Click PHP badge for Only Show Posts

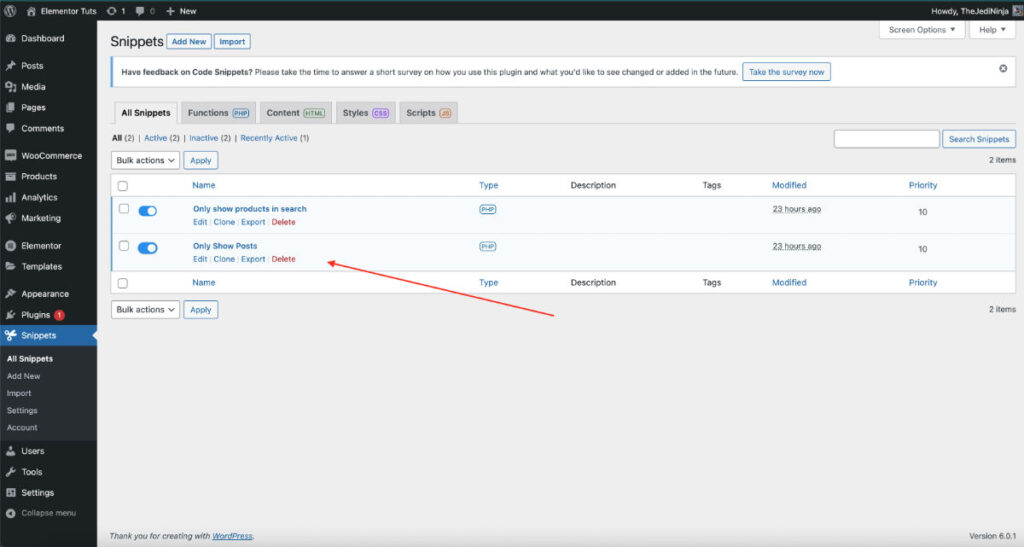pos(488,247)
